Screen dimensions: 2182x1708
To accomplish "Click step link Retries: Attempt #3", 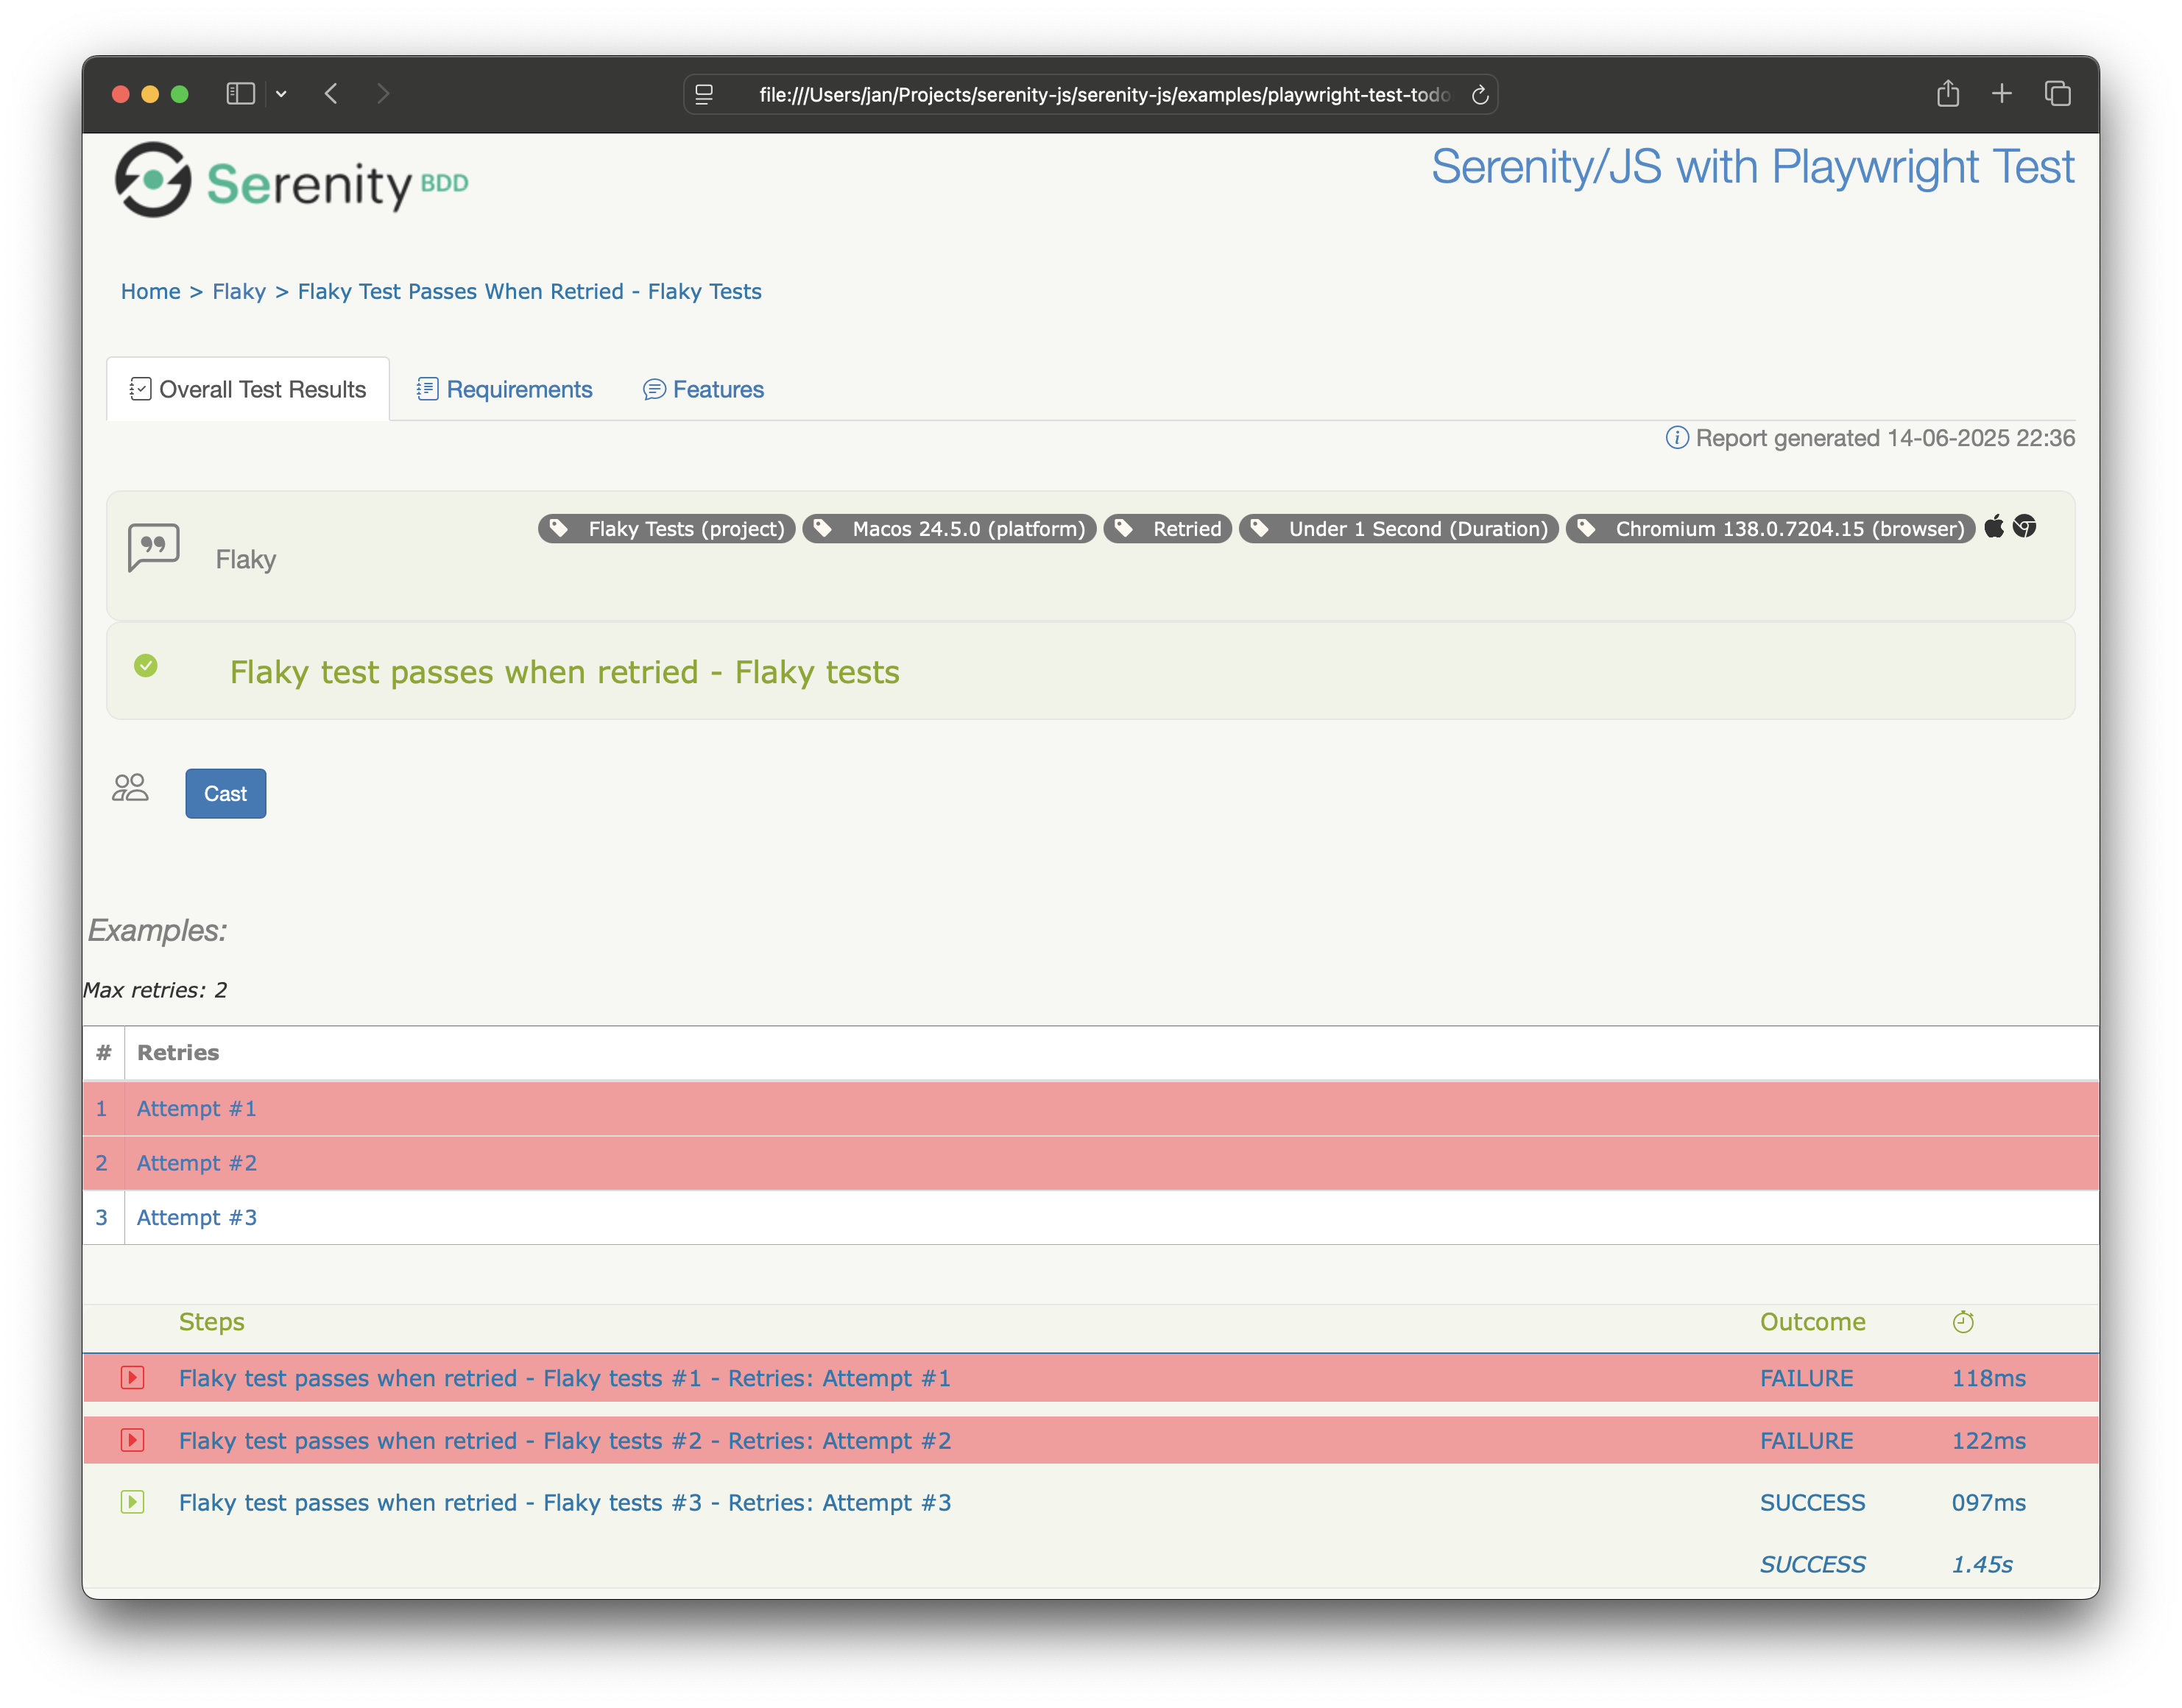I will tap(565, 1502).
